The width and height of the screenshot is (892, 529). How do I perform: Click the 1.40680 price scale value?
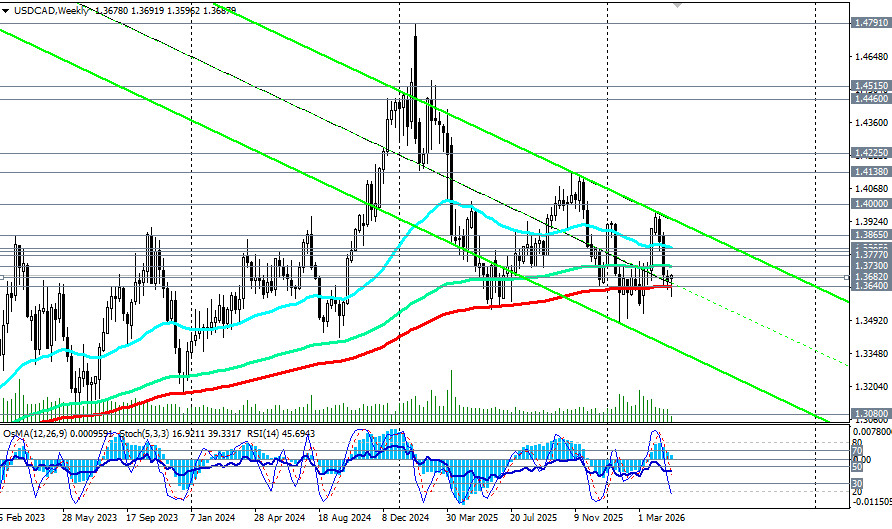(x=872, y=188)
